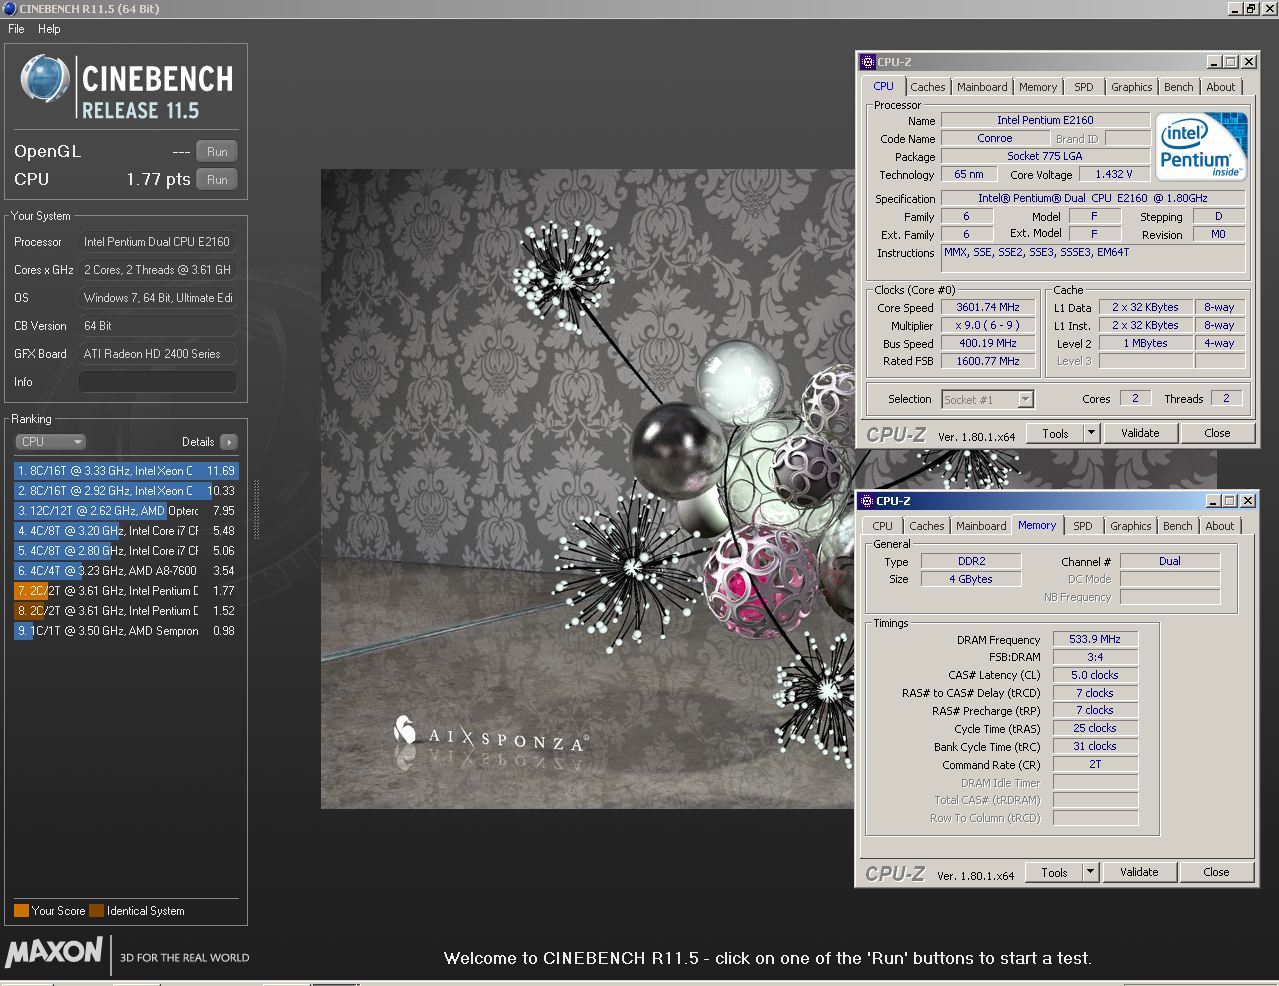Screen dimensions: 1279x986
Task: Open Memory tab in top CPU-Z window
Action: (1038, 87)
